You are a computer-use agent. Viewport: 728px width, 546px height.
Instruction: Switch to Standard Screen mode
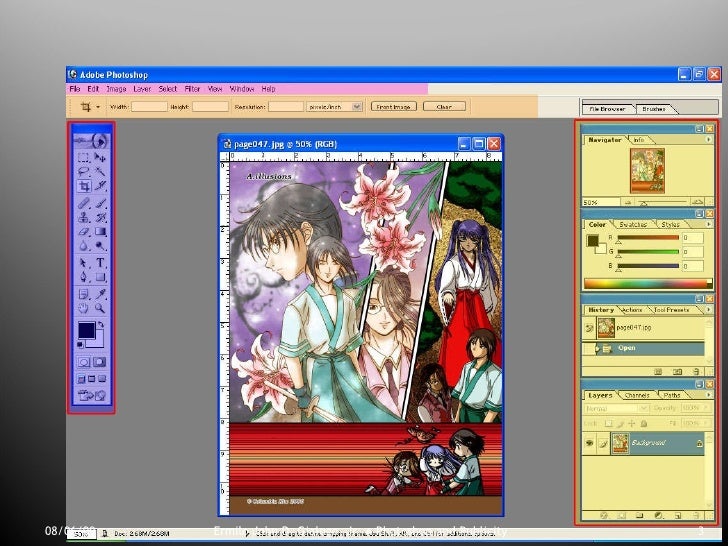(81, 379)
